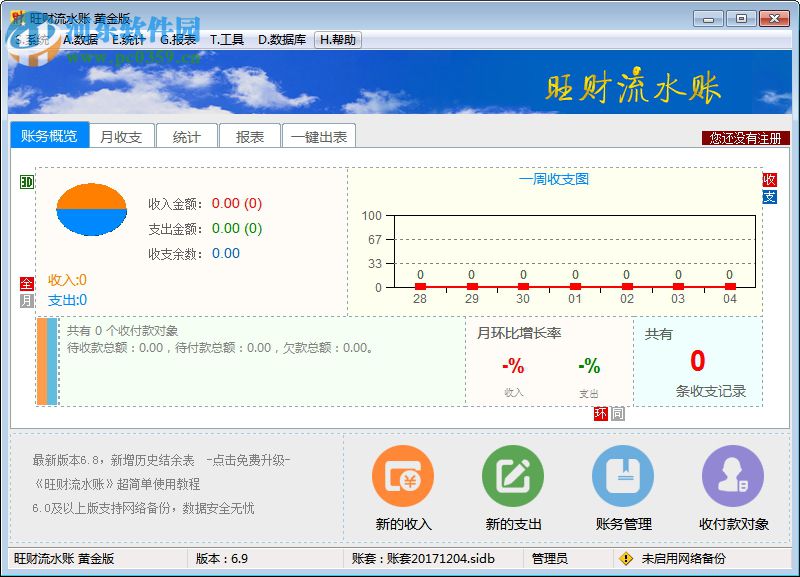Click the 收 chart icon near the weekly chart
Screen dimensions: 800x577
click(770, 180)
